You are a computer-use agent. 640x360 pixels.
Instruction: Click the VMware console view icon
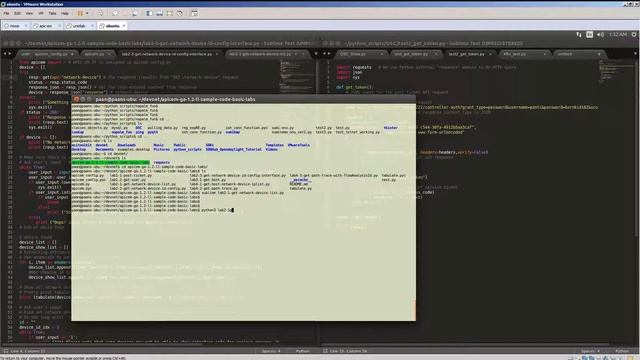click(195, 13)
